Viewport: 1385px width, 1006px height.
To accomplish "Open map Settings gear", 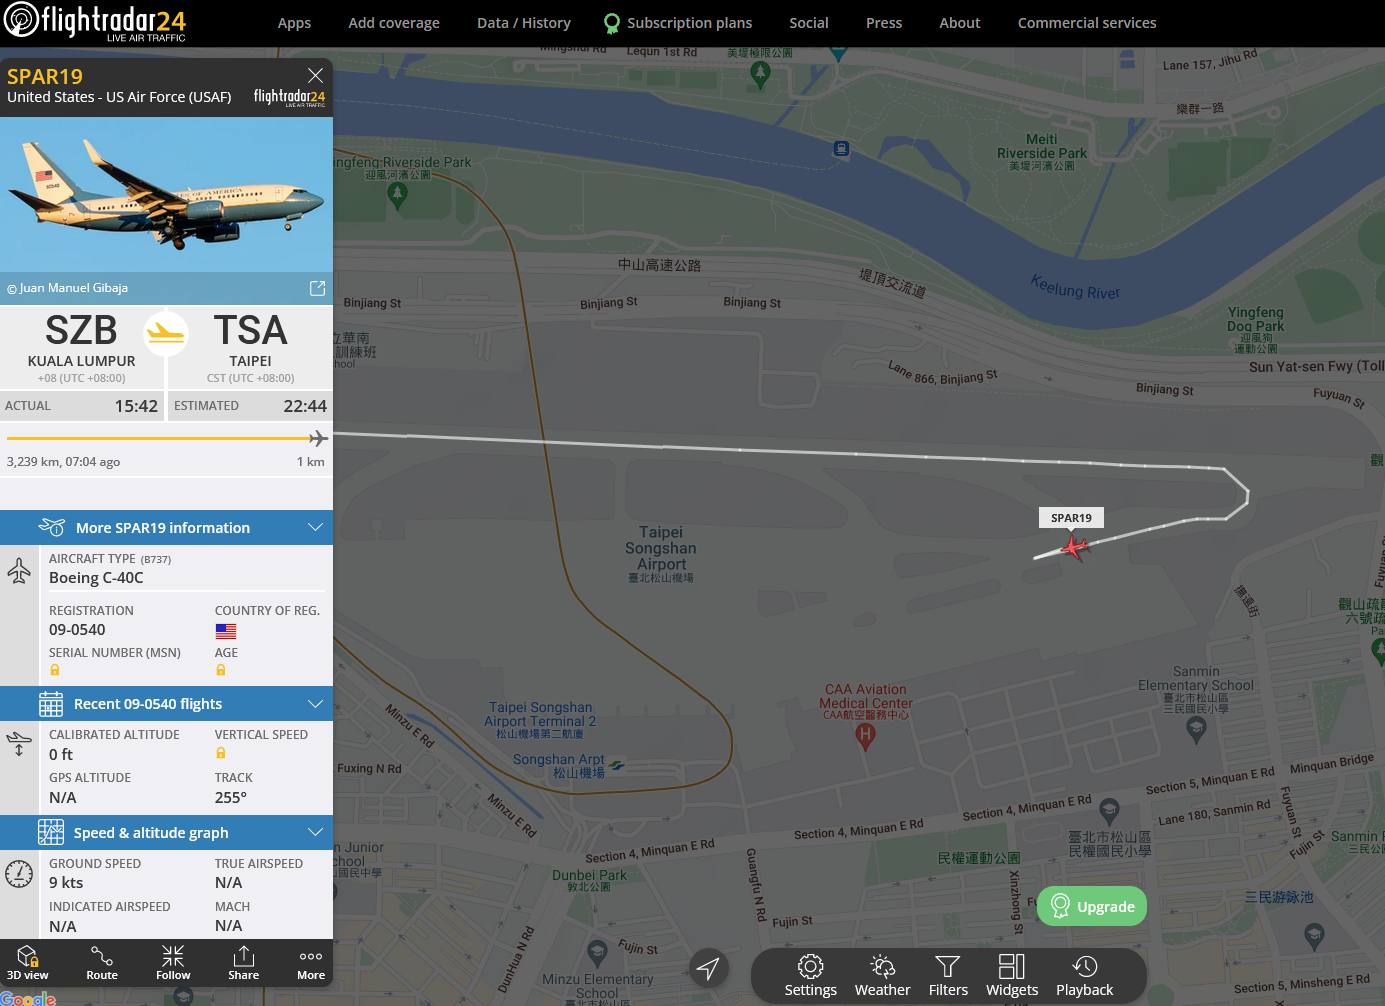I will point(810,976).
